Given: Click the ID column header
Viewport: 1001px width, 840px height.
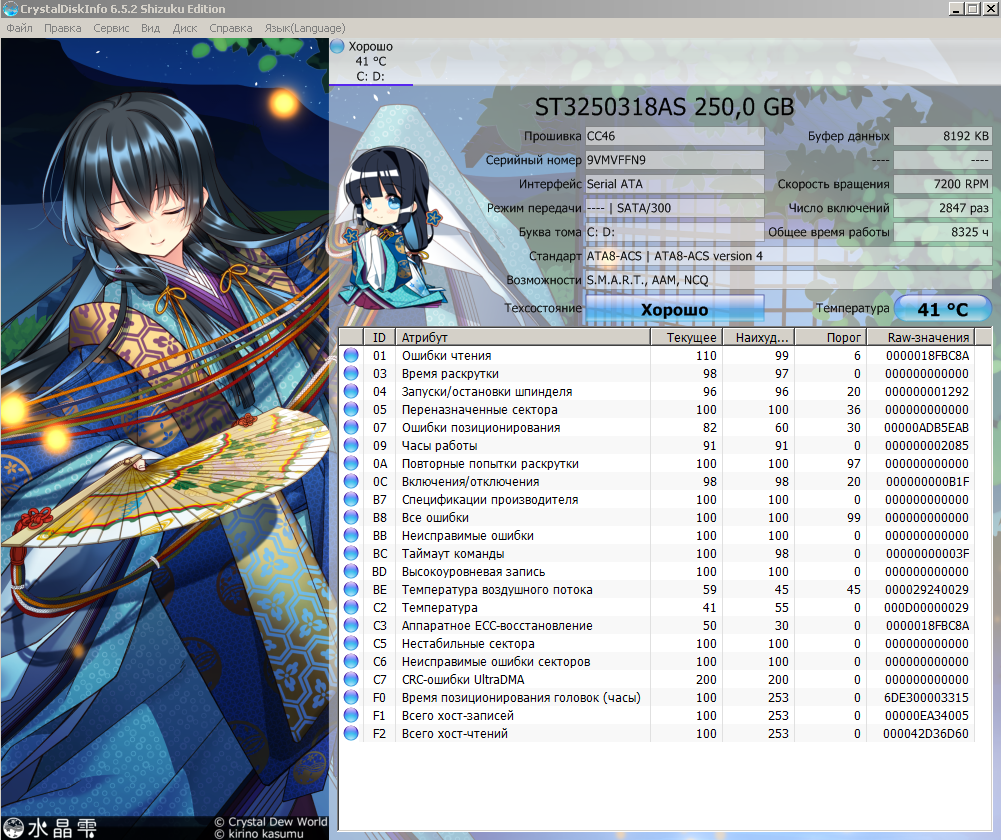Looking at the screenshot, I should point(379,337).
